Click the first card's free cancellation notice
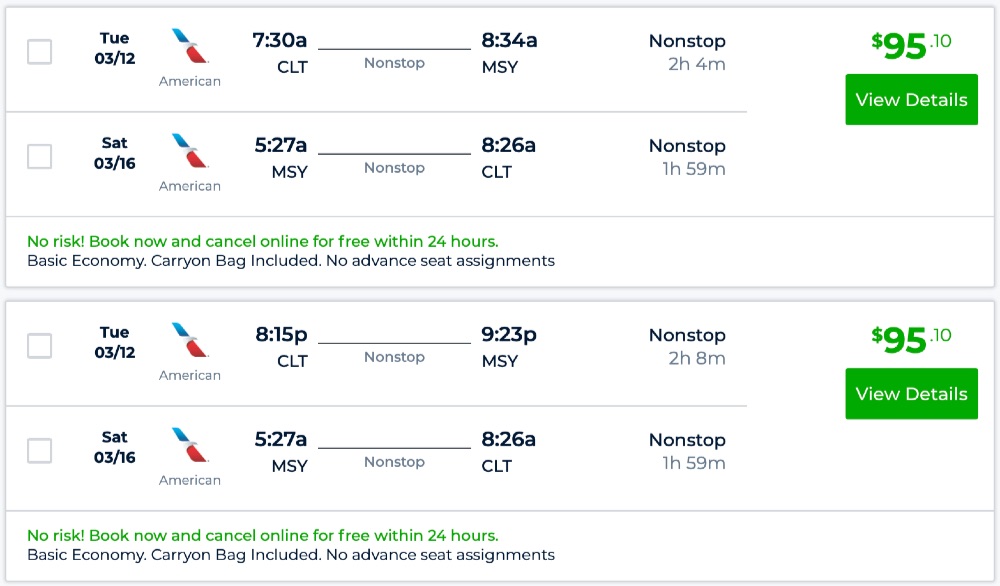The height and width of the screenshot is (586, 1000). pos(263,241)
